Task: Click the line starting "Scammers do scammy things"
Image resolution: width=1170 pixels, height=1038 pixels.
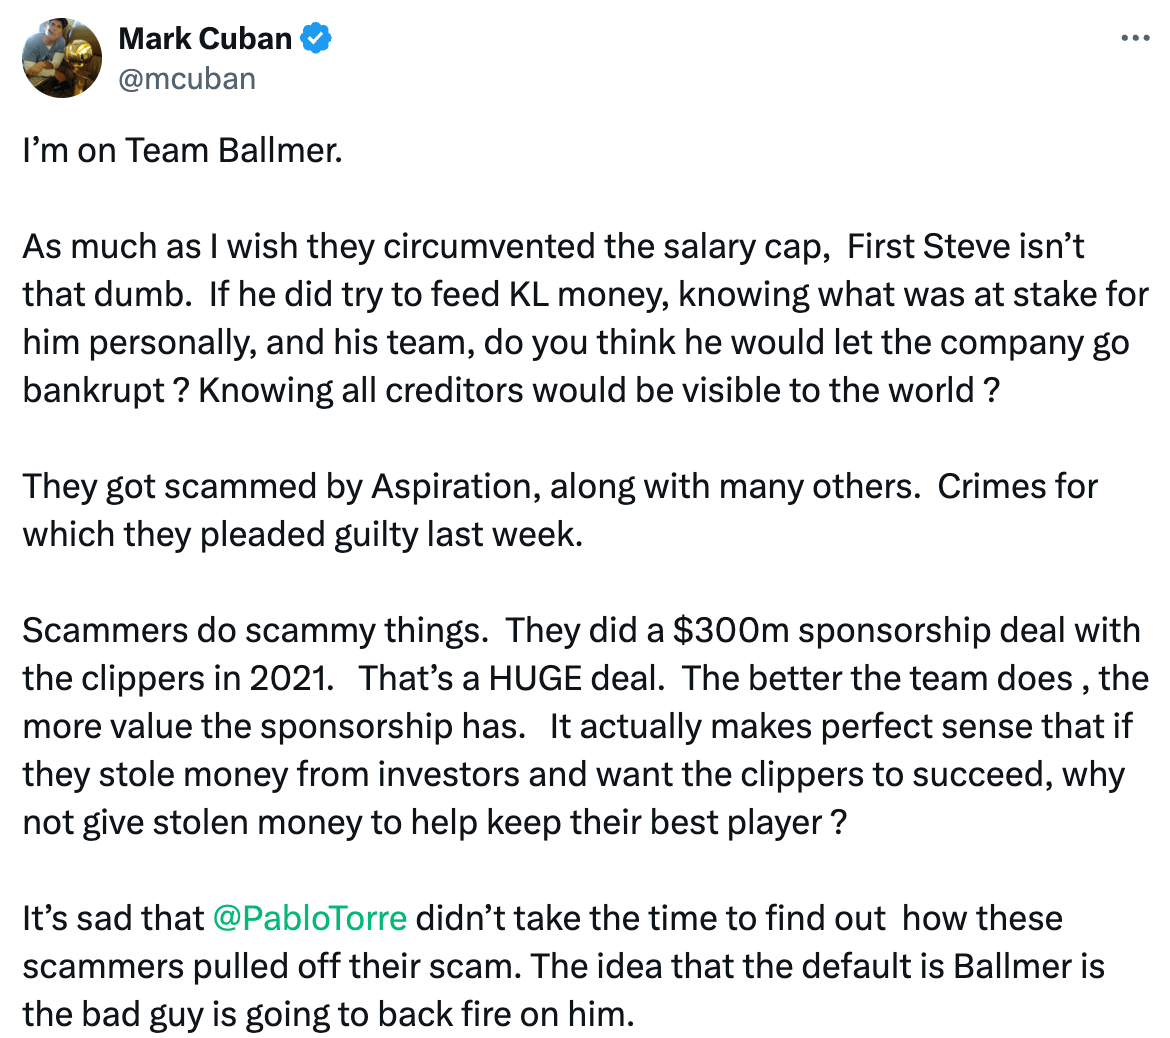Action: (581, 631)
